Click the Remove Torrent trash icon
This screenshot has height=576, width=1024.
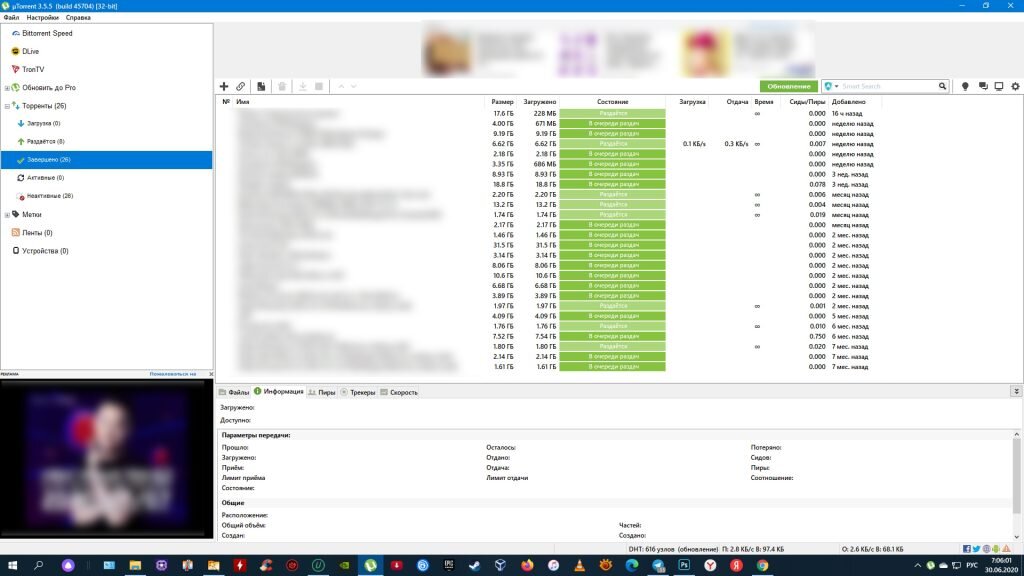282,86
